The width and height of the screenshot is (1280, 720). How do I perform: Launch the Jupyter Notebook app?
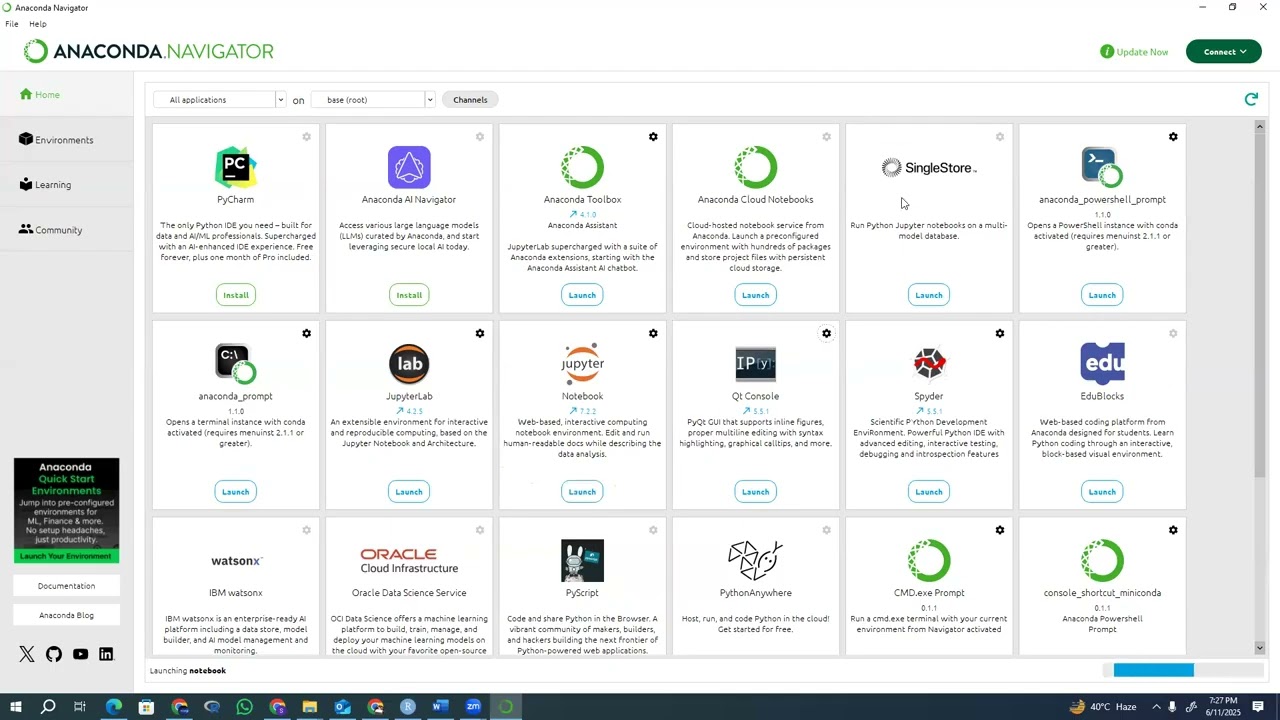(x=582, y=492)
